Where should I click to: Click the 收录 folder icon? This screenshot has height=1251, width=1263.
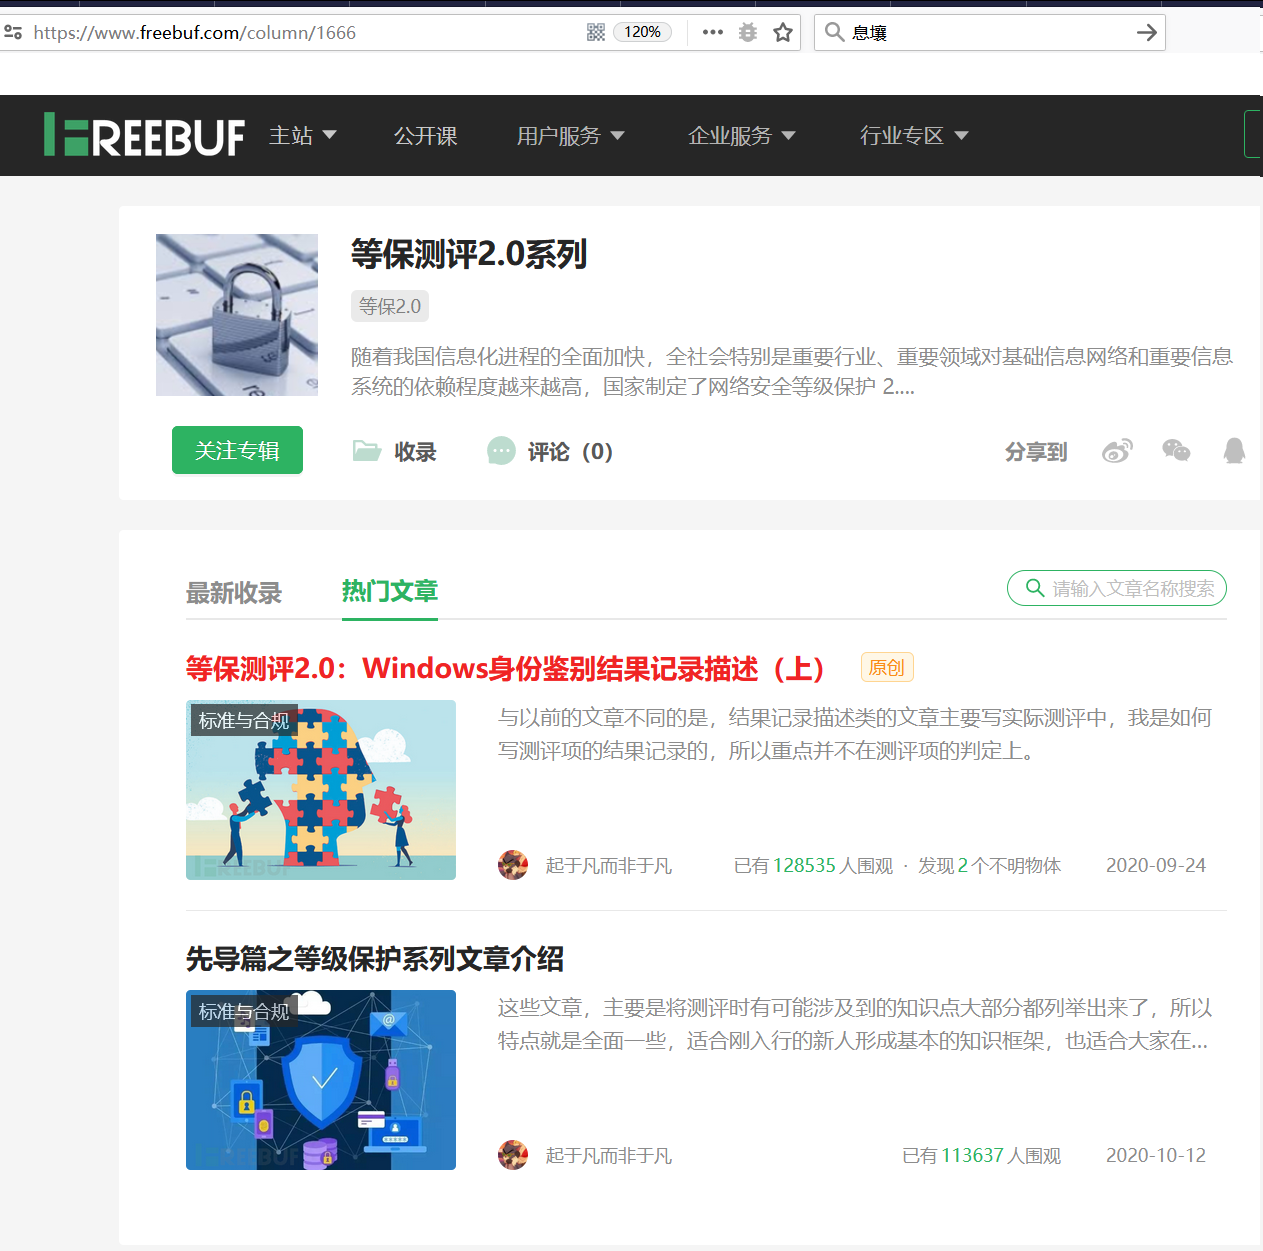point(367,451)
